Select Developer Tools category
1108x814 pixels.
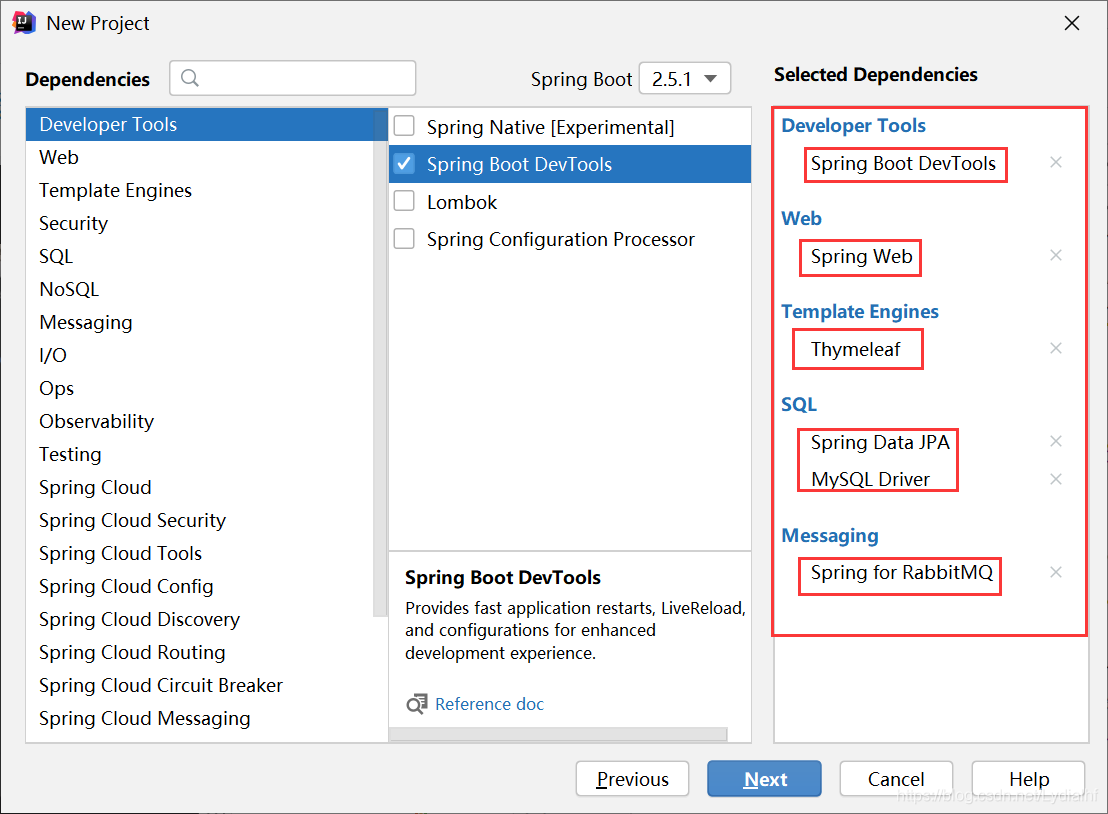coord(206,124)
